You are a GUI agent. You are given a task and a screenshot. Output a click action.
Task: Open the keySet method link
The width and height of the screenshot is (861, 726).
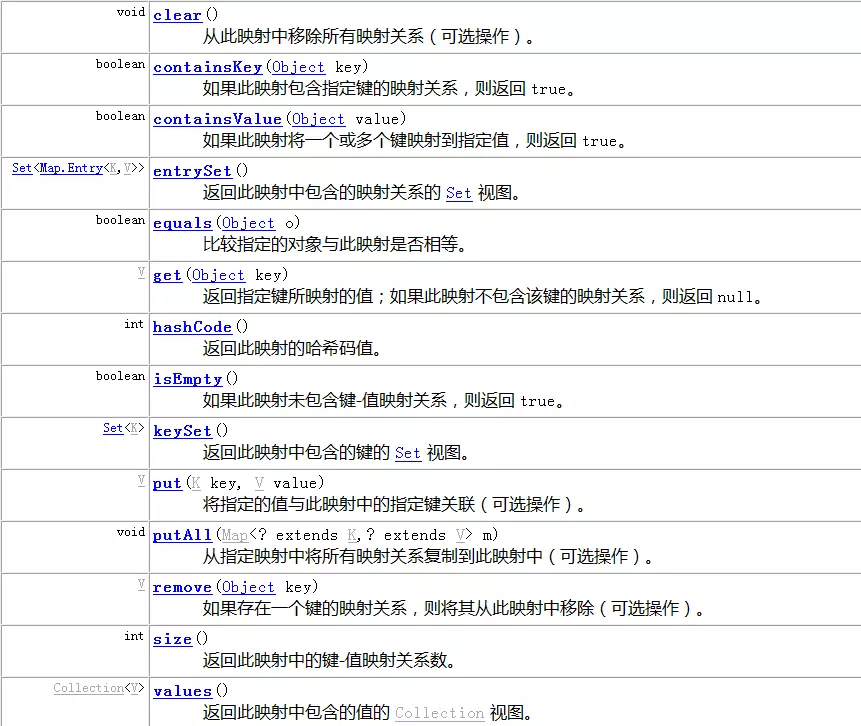pyautogui.click(x=182, y=431)
